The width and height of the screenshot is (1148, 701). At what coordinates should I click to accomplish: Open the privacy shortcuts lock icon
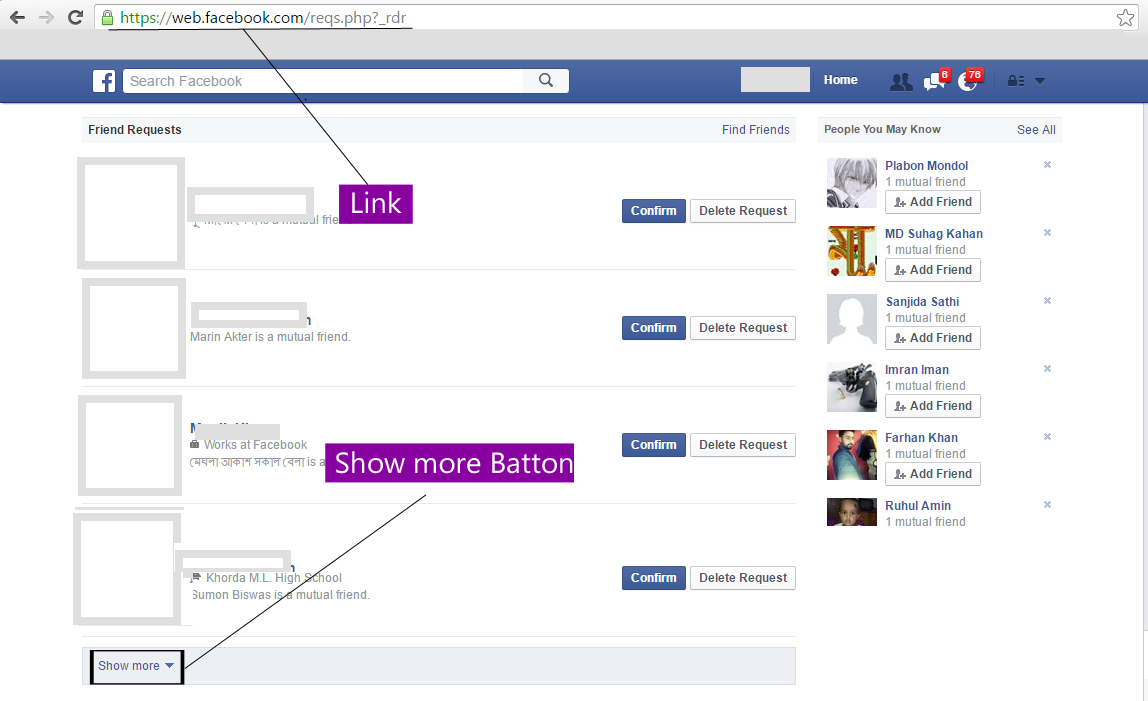(1015, 81)
